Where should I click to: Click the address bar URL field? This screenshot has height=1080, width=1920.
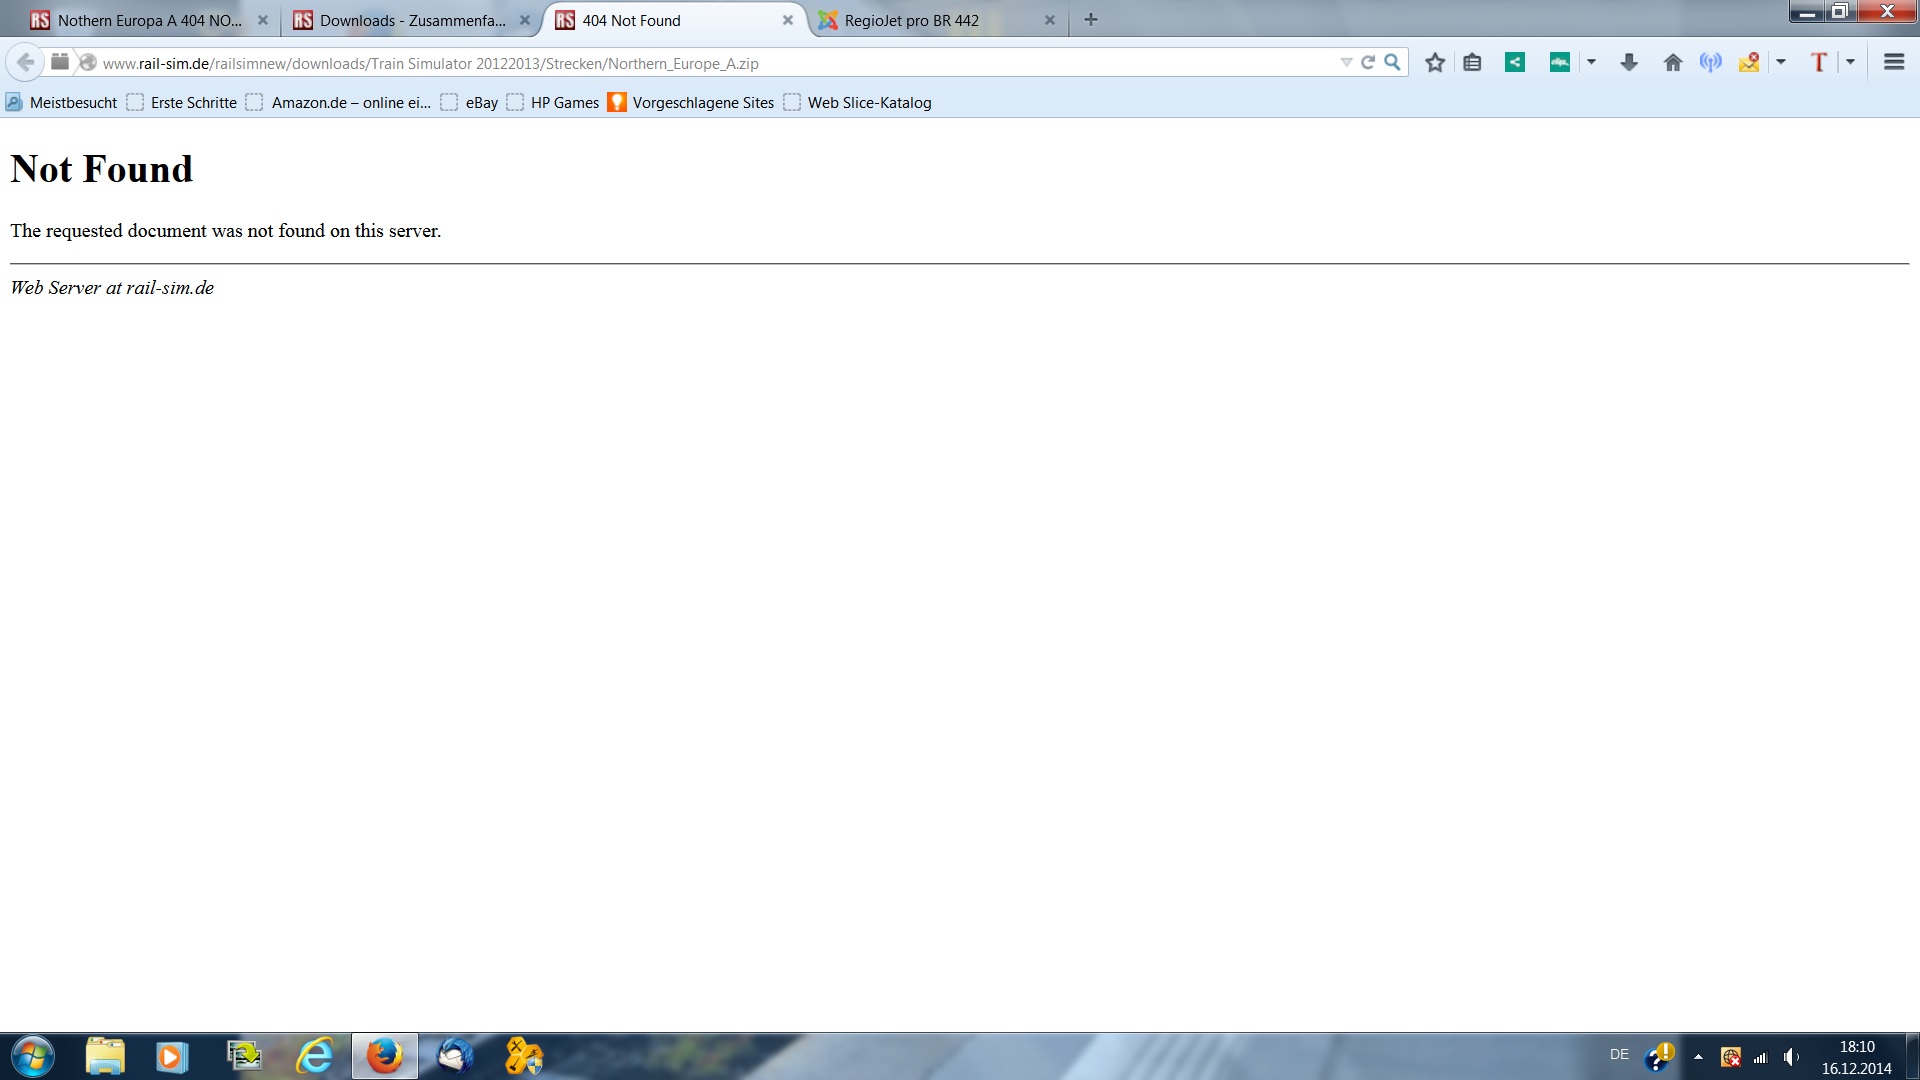pyautogui.click(x=700, y=63)
